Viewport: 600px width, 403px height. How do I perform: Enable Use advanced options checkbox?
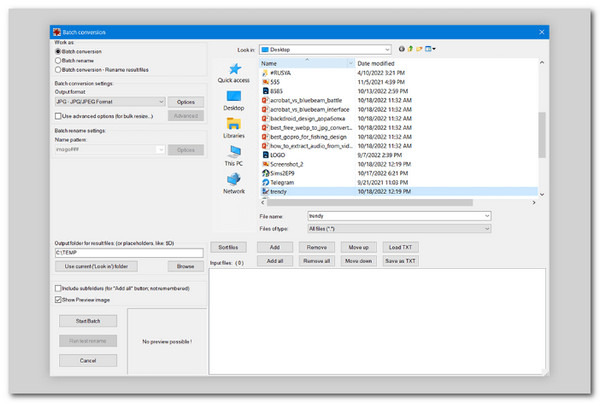click(x=57, y=116)
